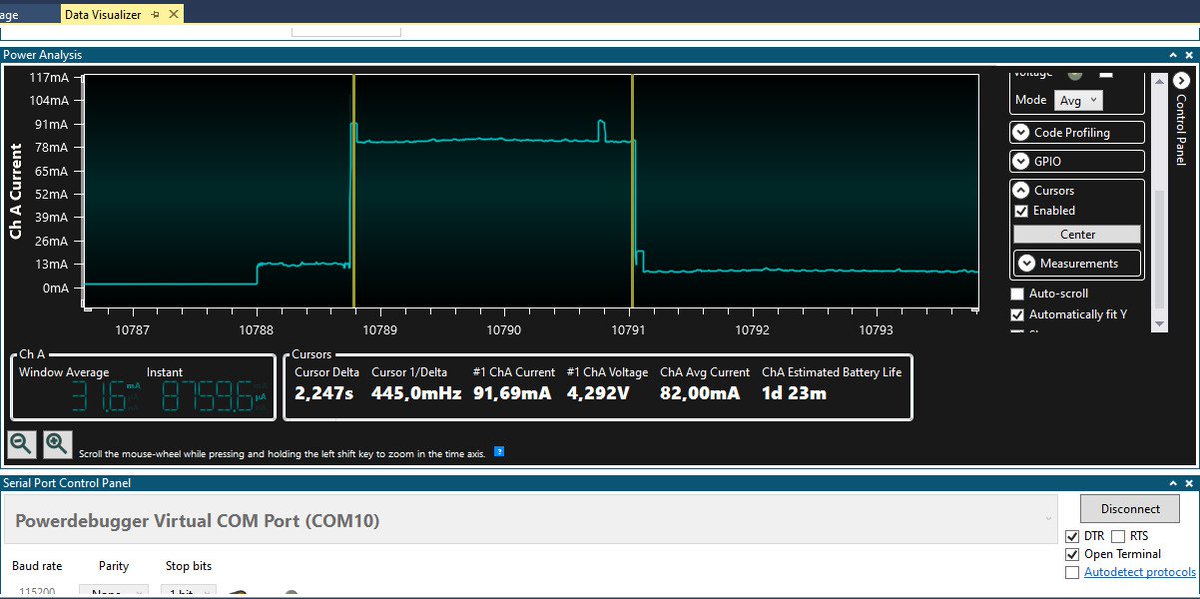The width and height of the screenshot is (1200, 599).
Task: Pin the Data Visualizer tab
Action: click(x=154, y=15)
